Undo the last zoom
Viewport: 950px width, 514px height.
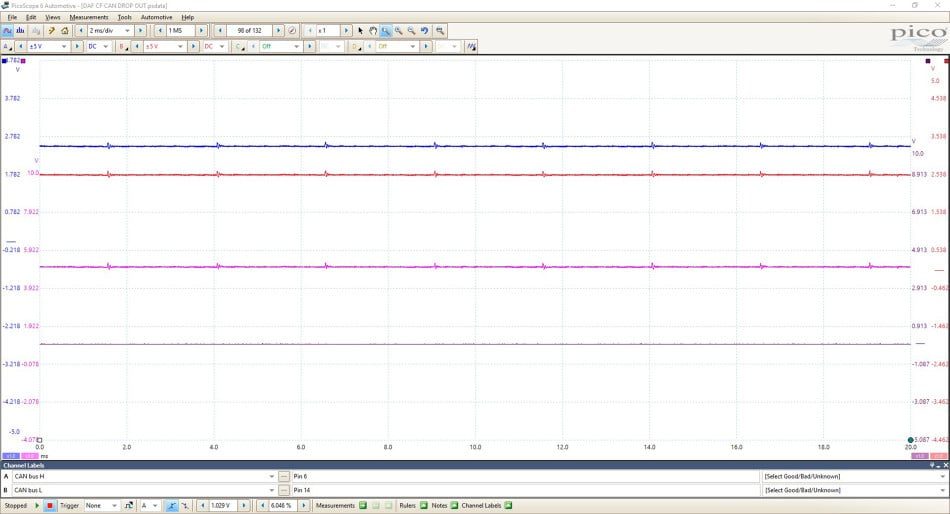coord(425,30)
